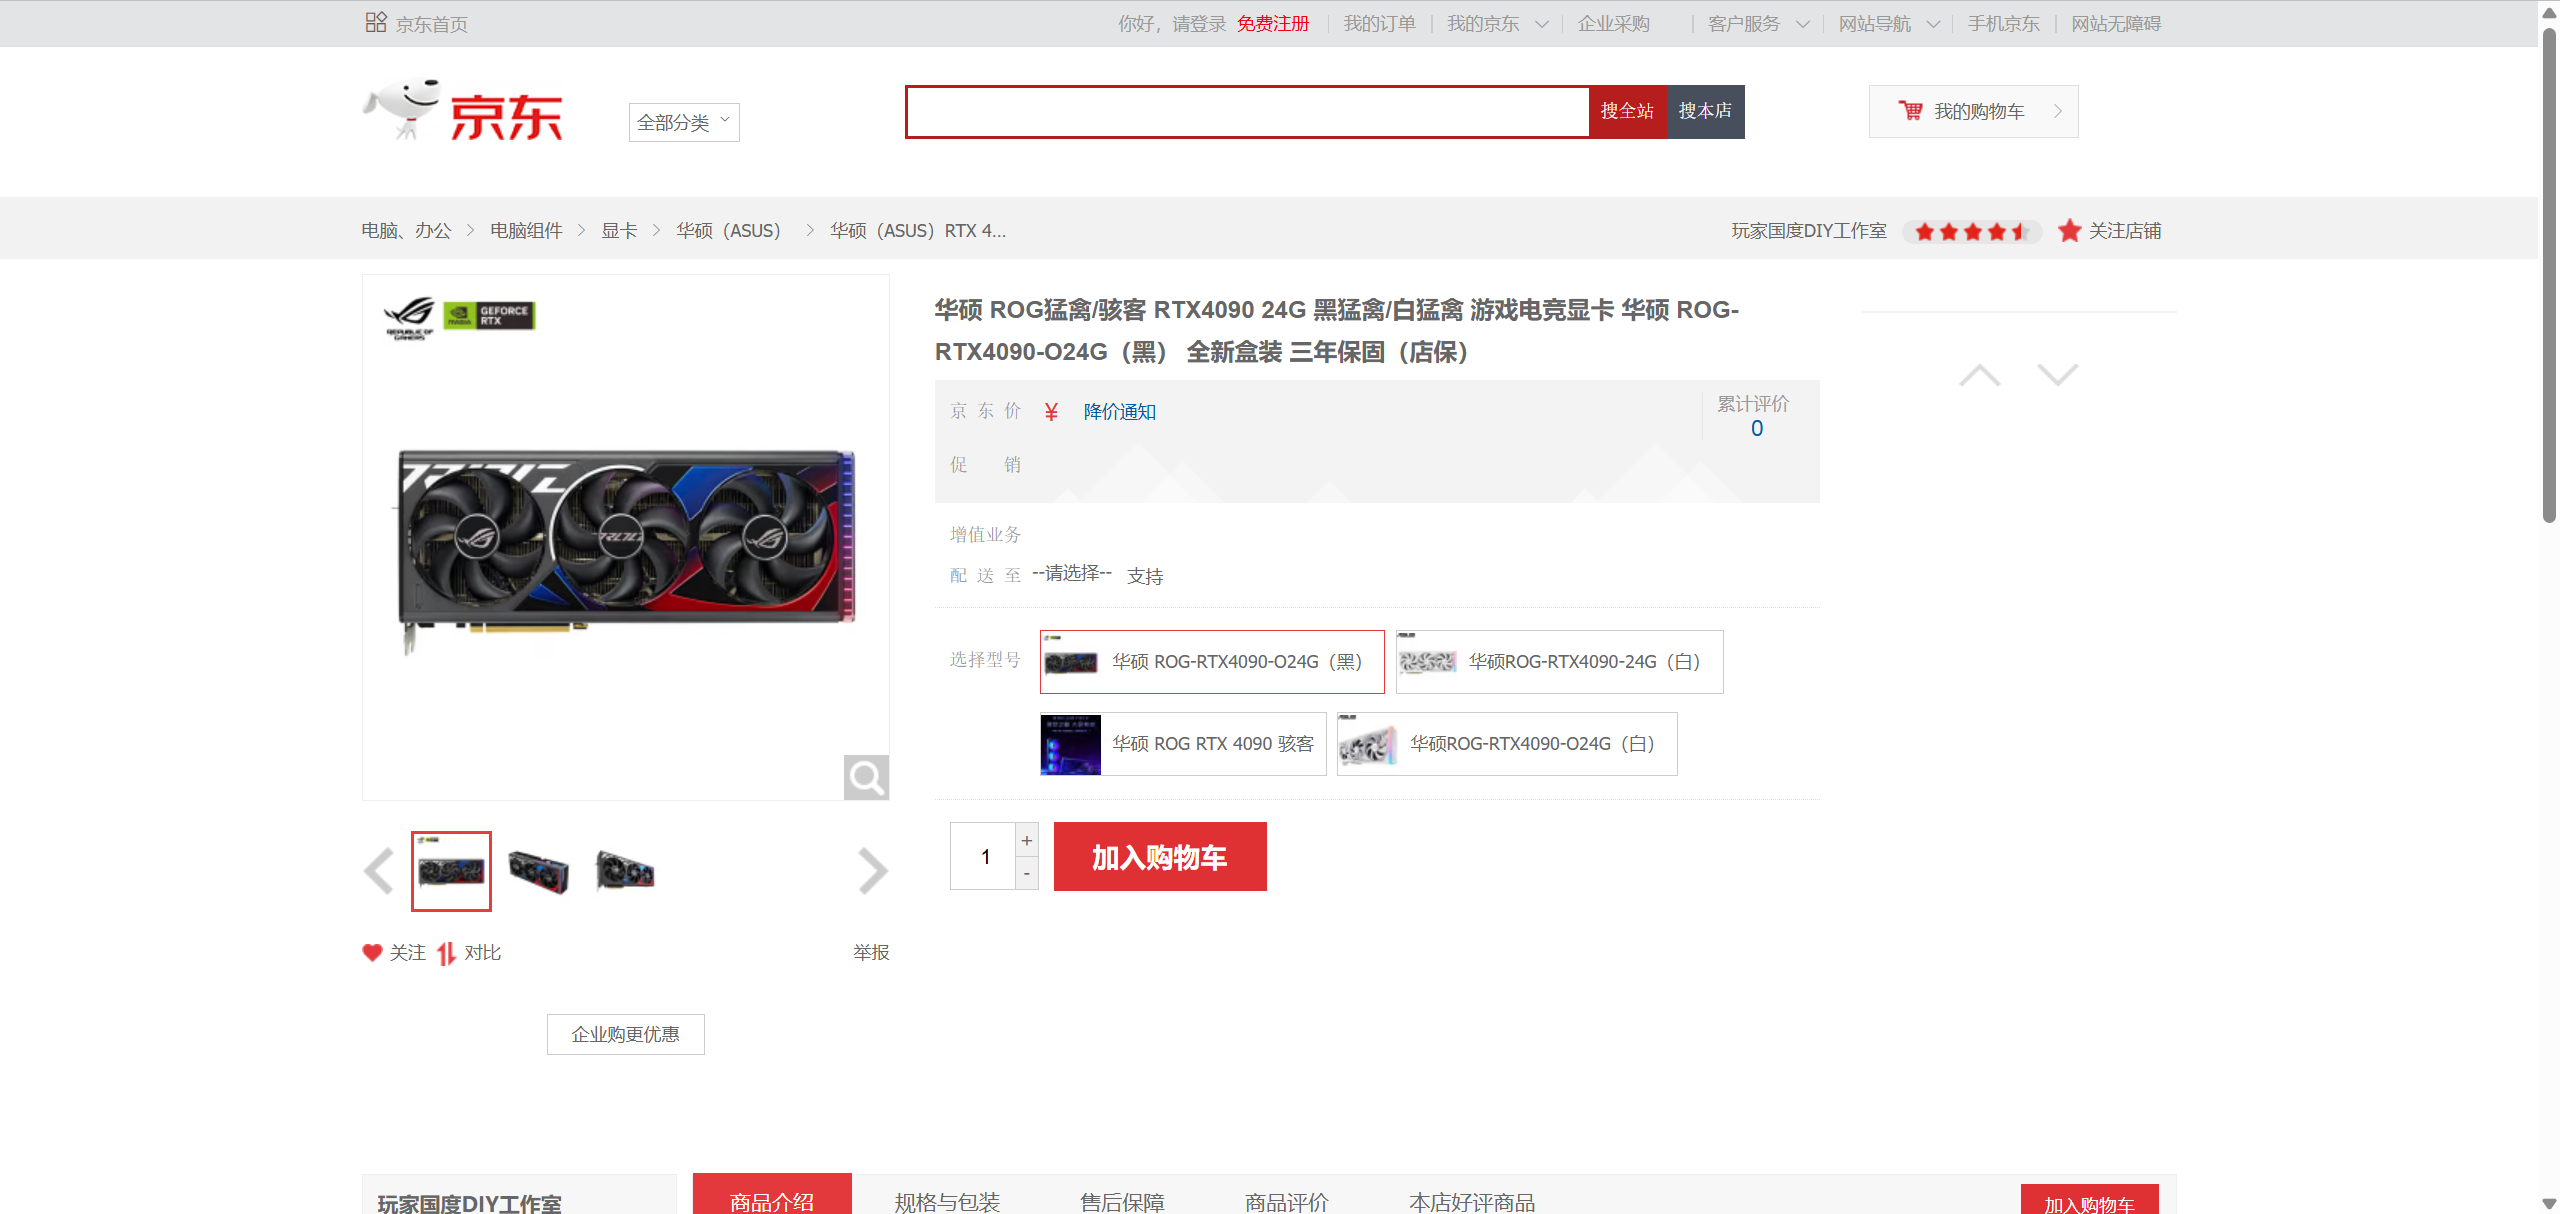The image size is (2560, 1214).
Task: Expand the 全部分类 dropdown
Action: (x=684, y=122)
